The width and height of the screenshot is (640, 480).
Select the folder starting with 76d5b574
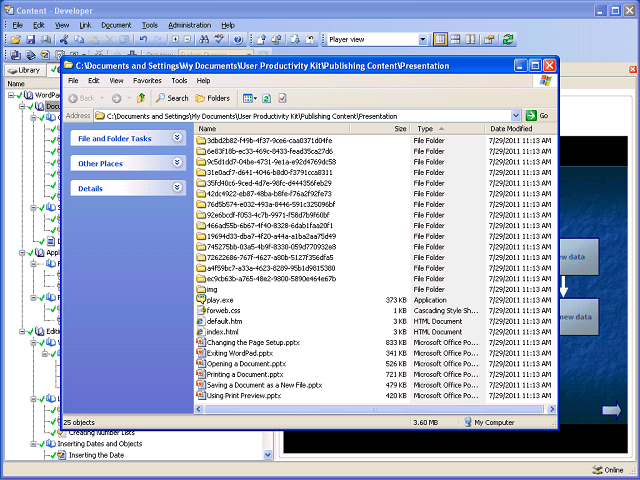pos(266,204)
